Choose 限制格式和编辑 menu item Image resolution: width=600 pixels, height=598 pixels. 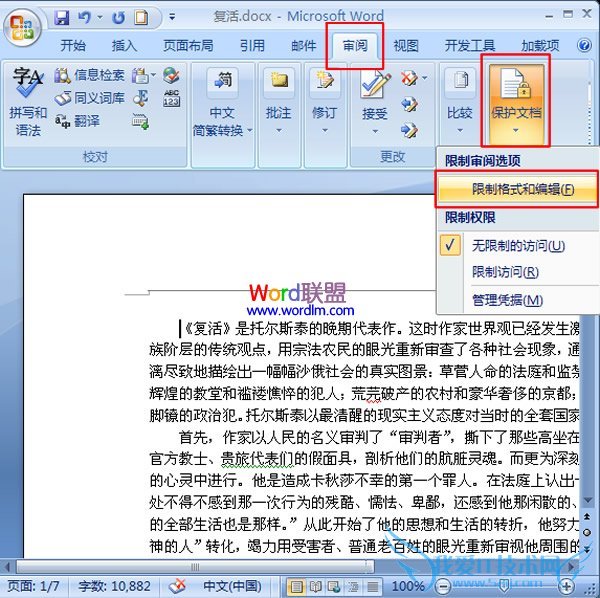point(518,189)
